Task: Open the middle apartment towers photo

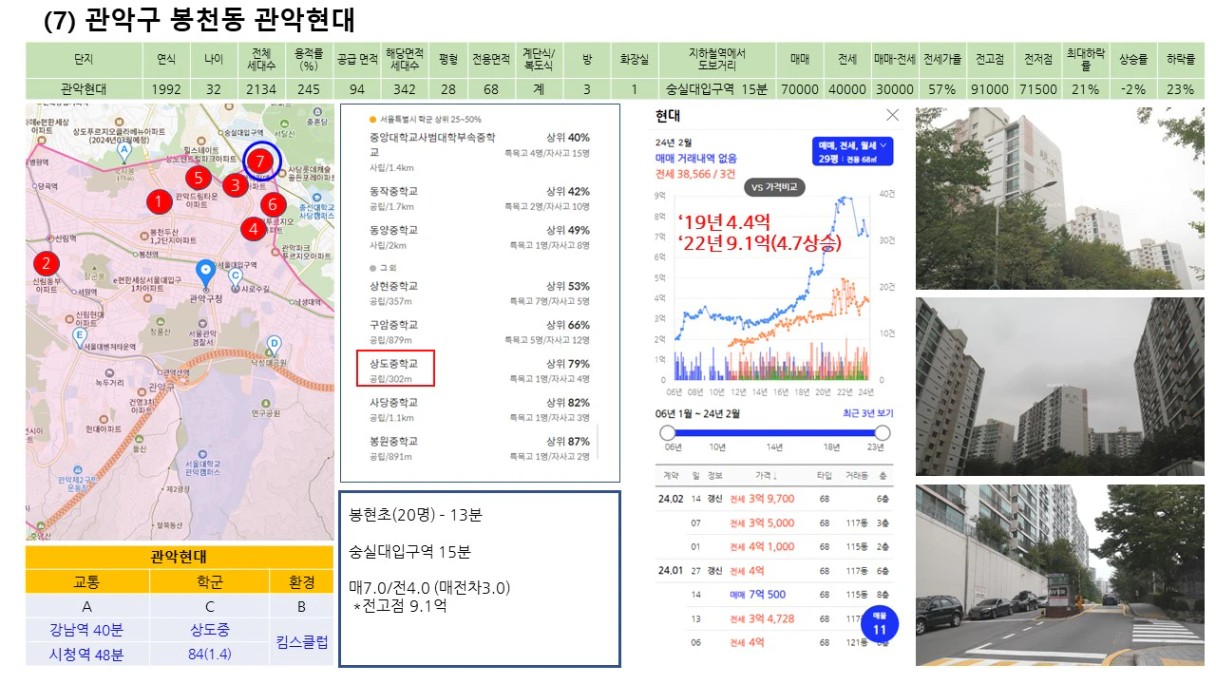Action: 1060,386
